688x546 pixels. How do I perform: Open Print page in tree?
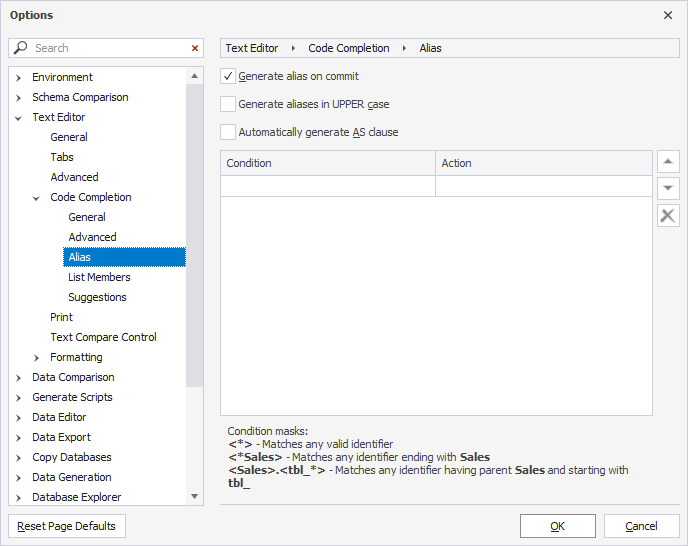61,317
